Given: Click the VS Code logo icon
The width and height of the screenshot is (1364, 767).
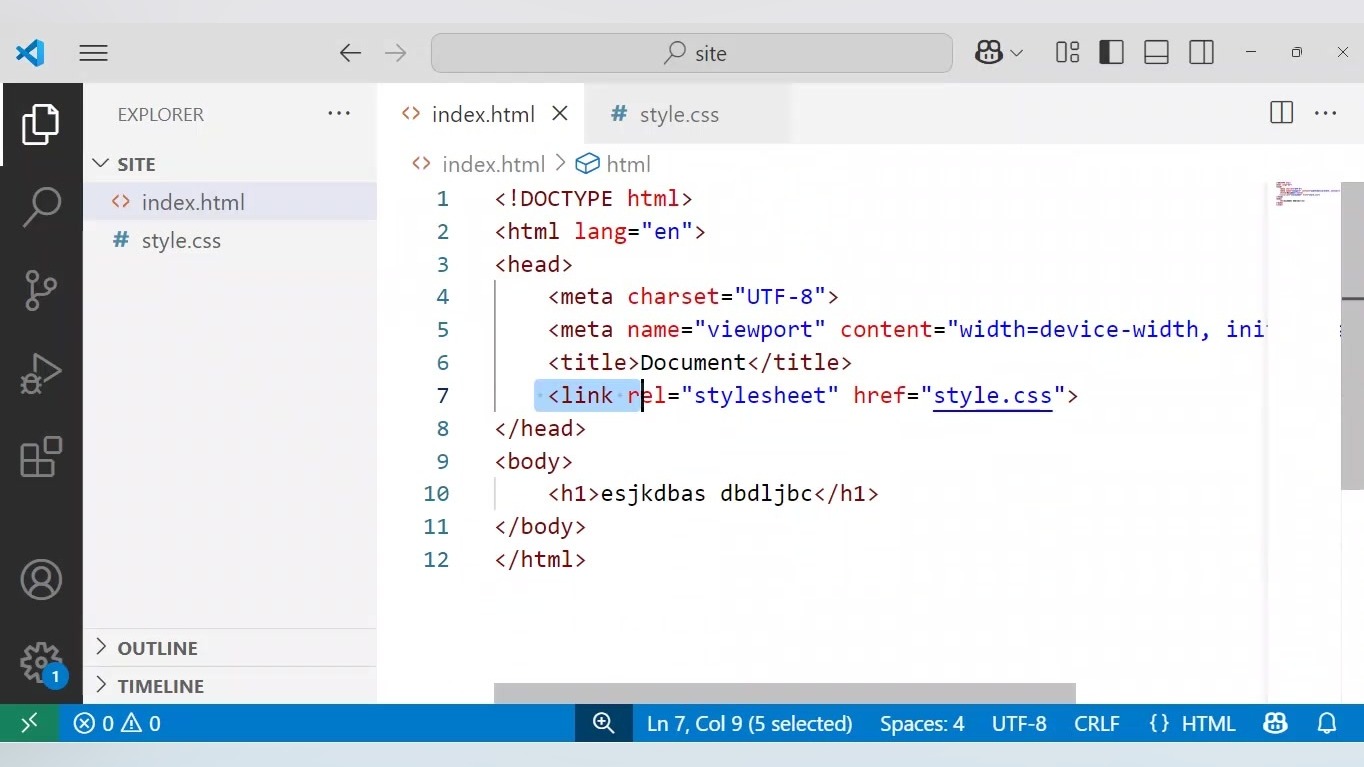Looking at the screenshot, I should click(x=30, y=53).
